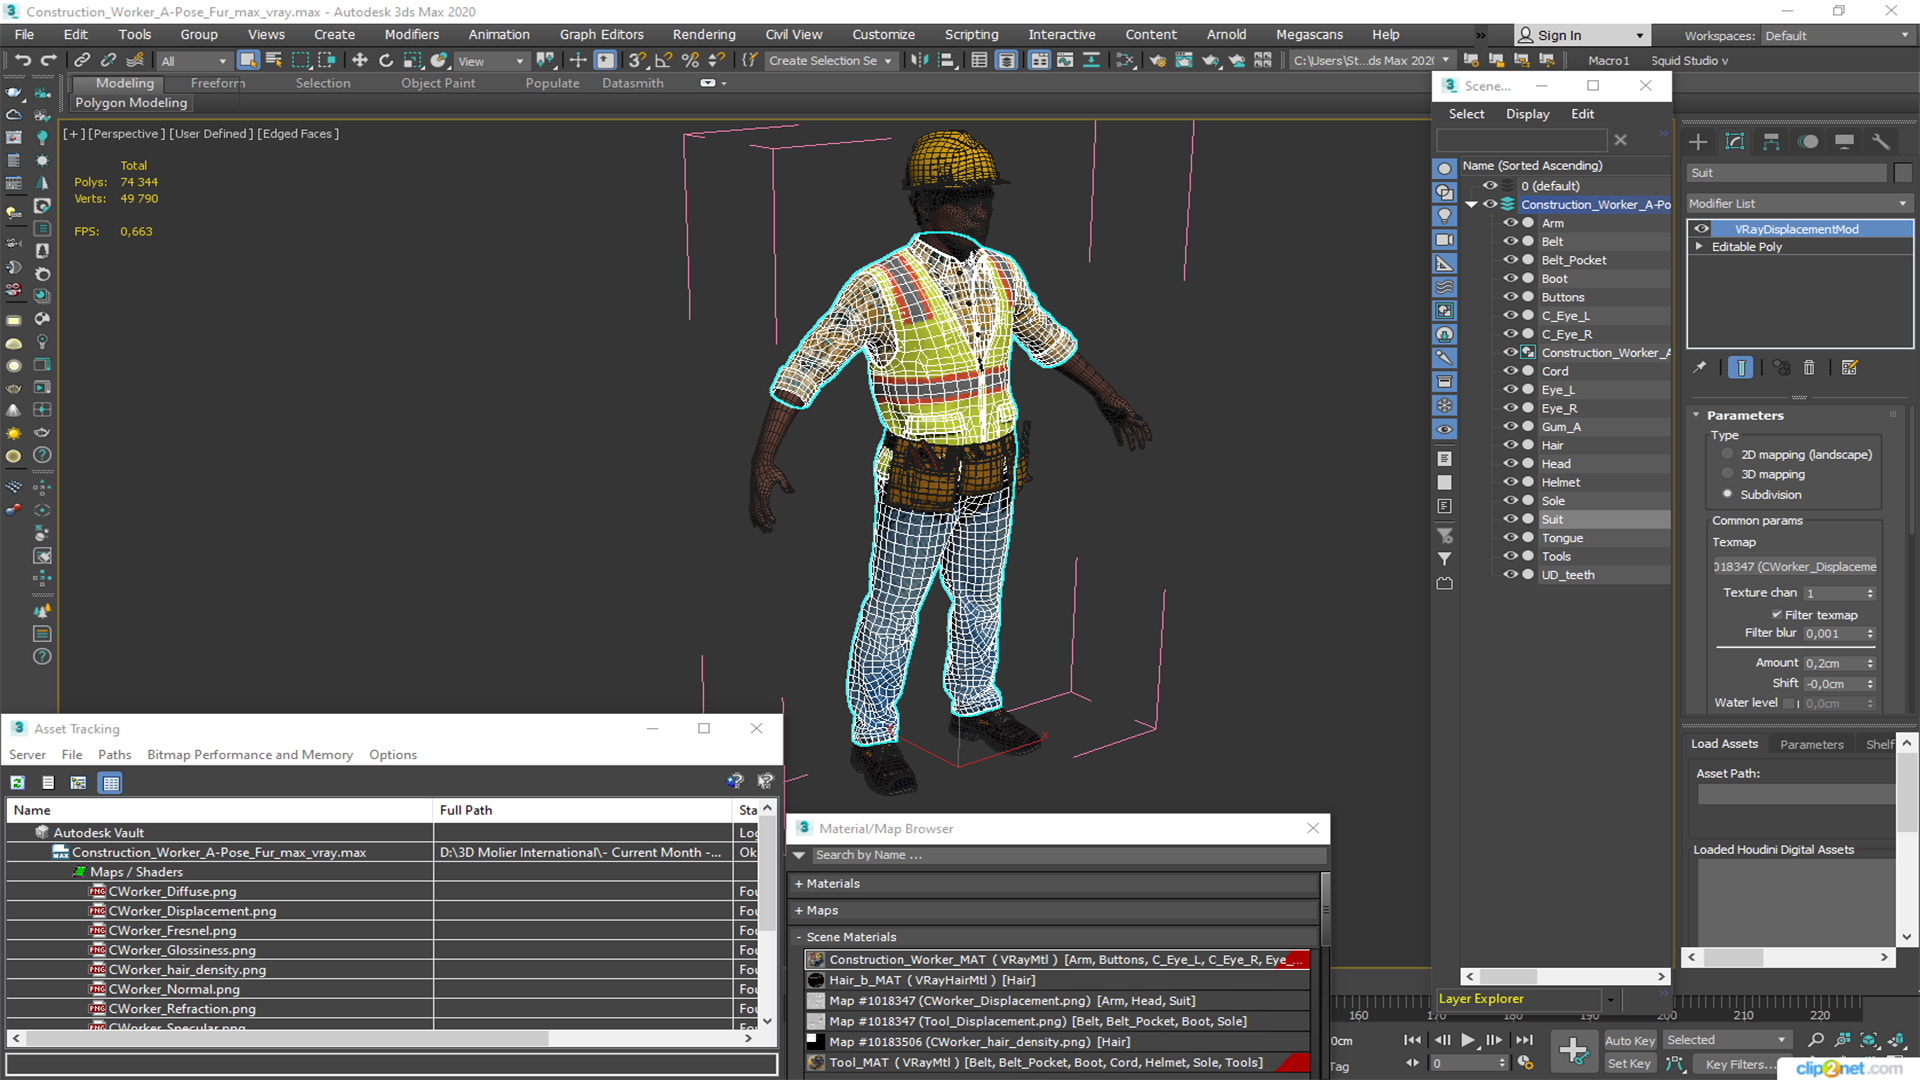Open the Rendering menu

tap(704, 34)
